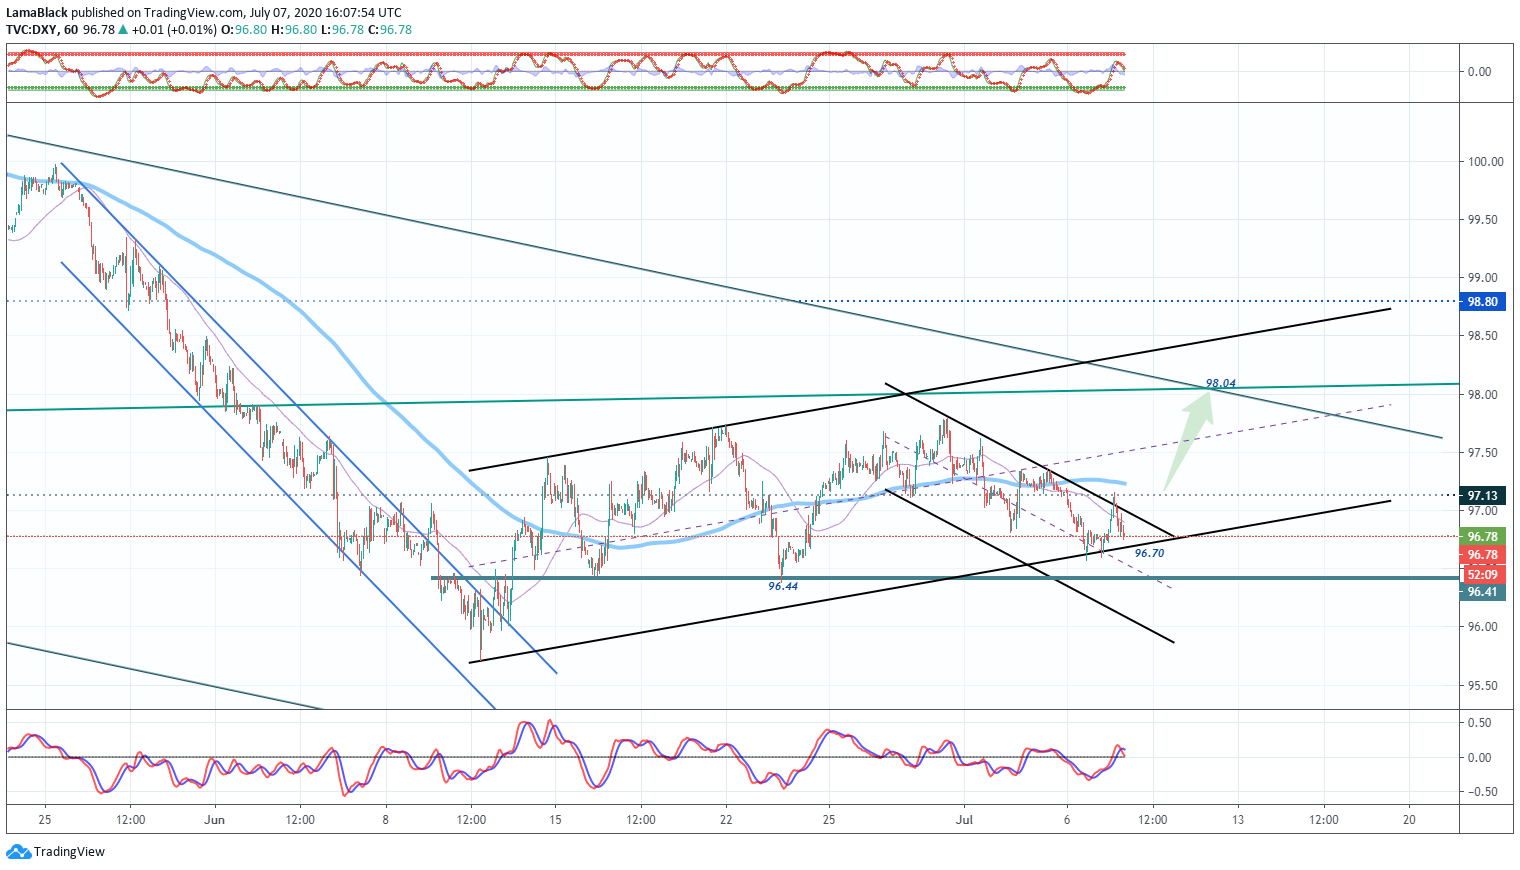Click the 99.50 price axis label

coord(1485,220)
